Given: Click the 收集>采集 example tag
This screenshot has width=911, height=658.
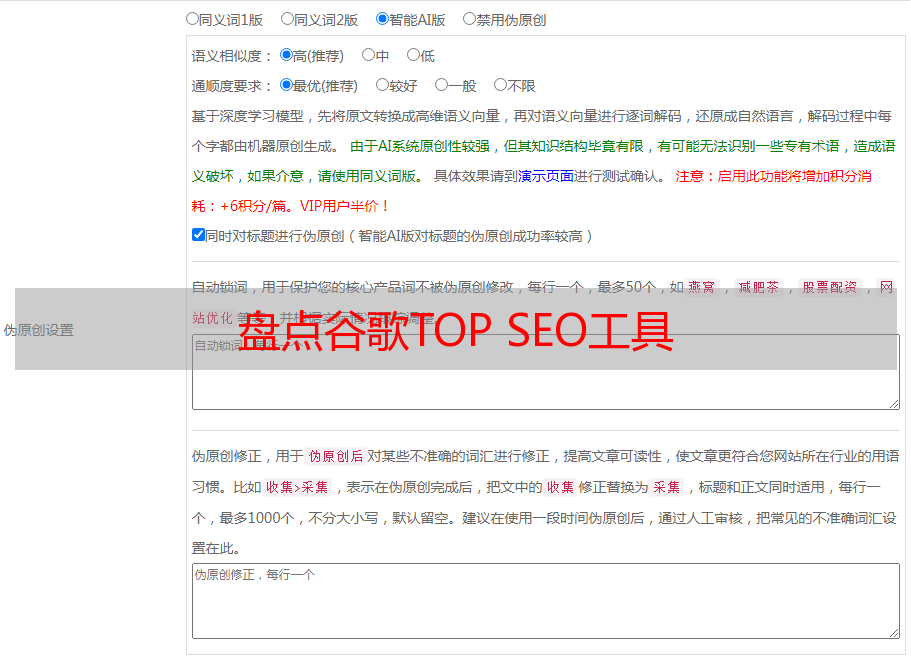Looking at the screenshot, I should pyautogui.click(x=297, y=487).
